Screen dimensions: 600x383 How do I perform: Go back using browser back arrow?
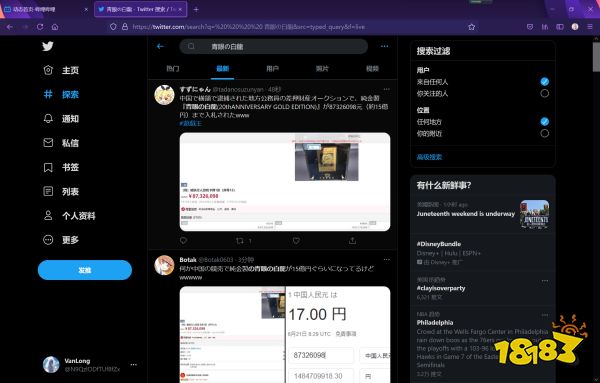coord(10,27)
